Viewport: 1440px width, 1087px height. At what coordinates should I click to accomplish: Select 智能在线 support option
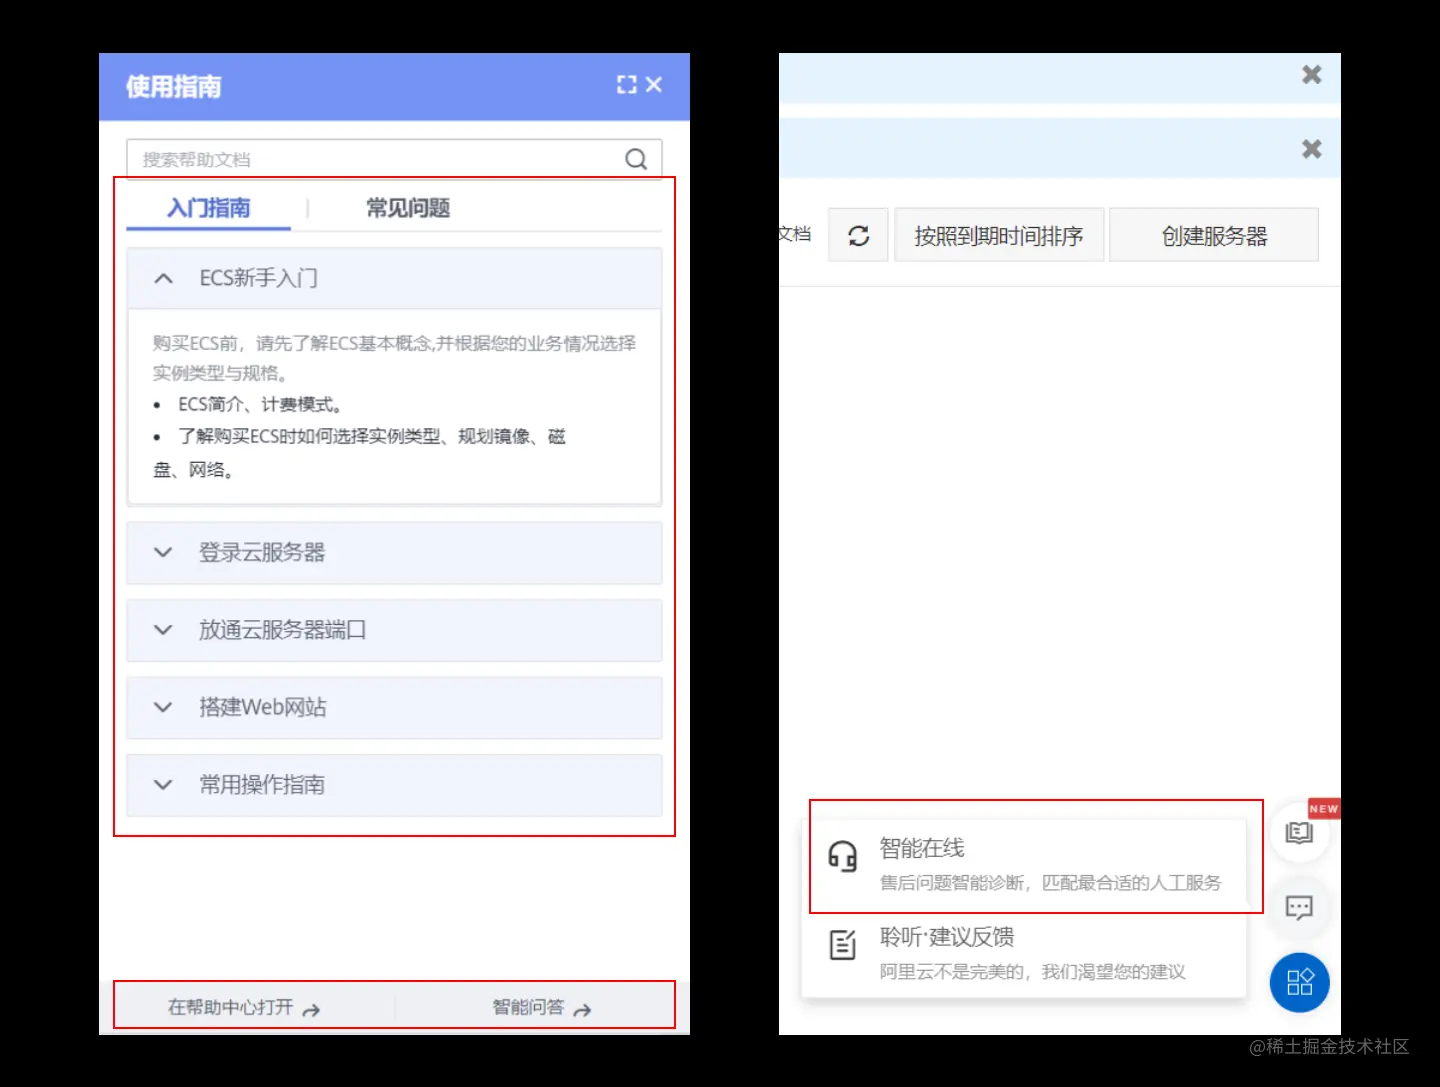click(1025, 864)
